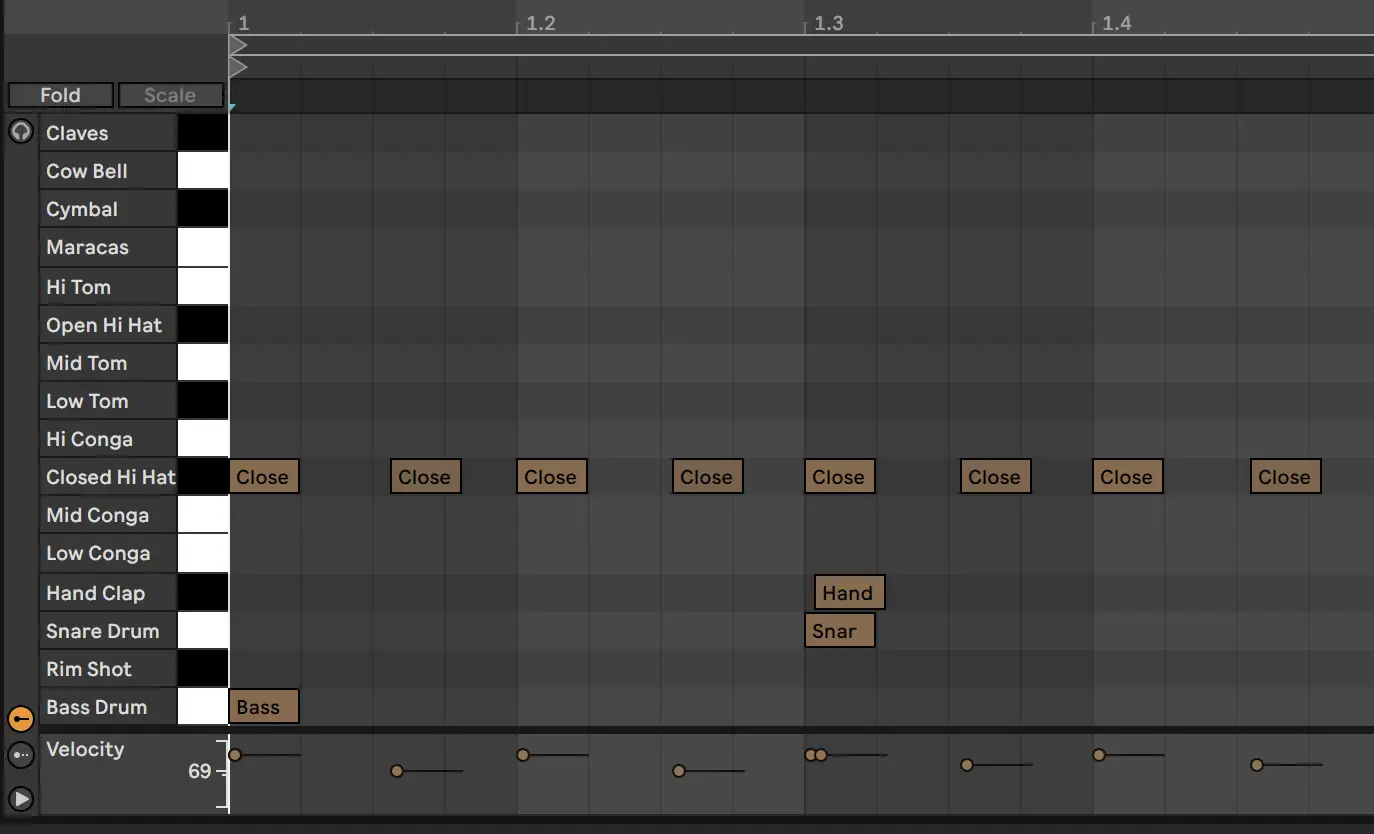This screenshot has height=834, width=1374.
Task: Click the 1.3 beat number in the time ruler
Action: tap(828, 22)
